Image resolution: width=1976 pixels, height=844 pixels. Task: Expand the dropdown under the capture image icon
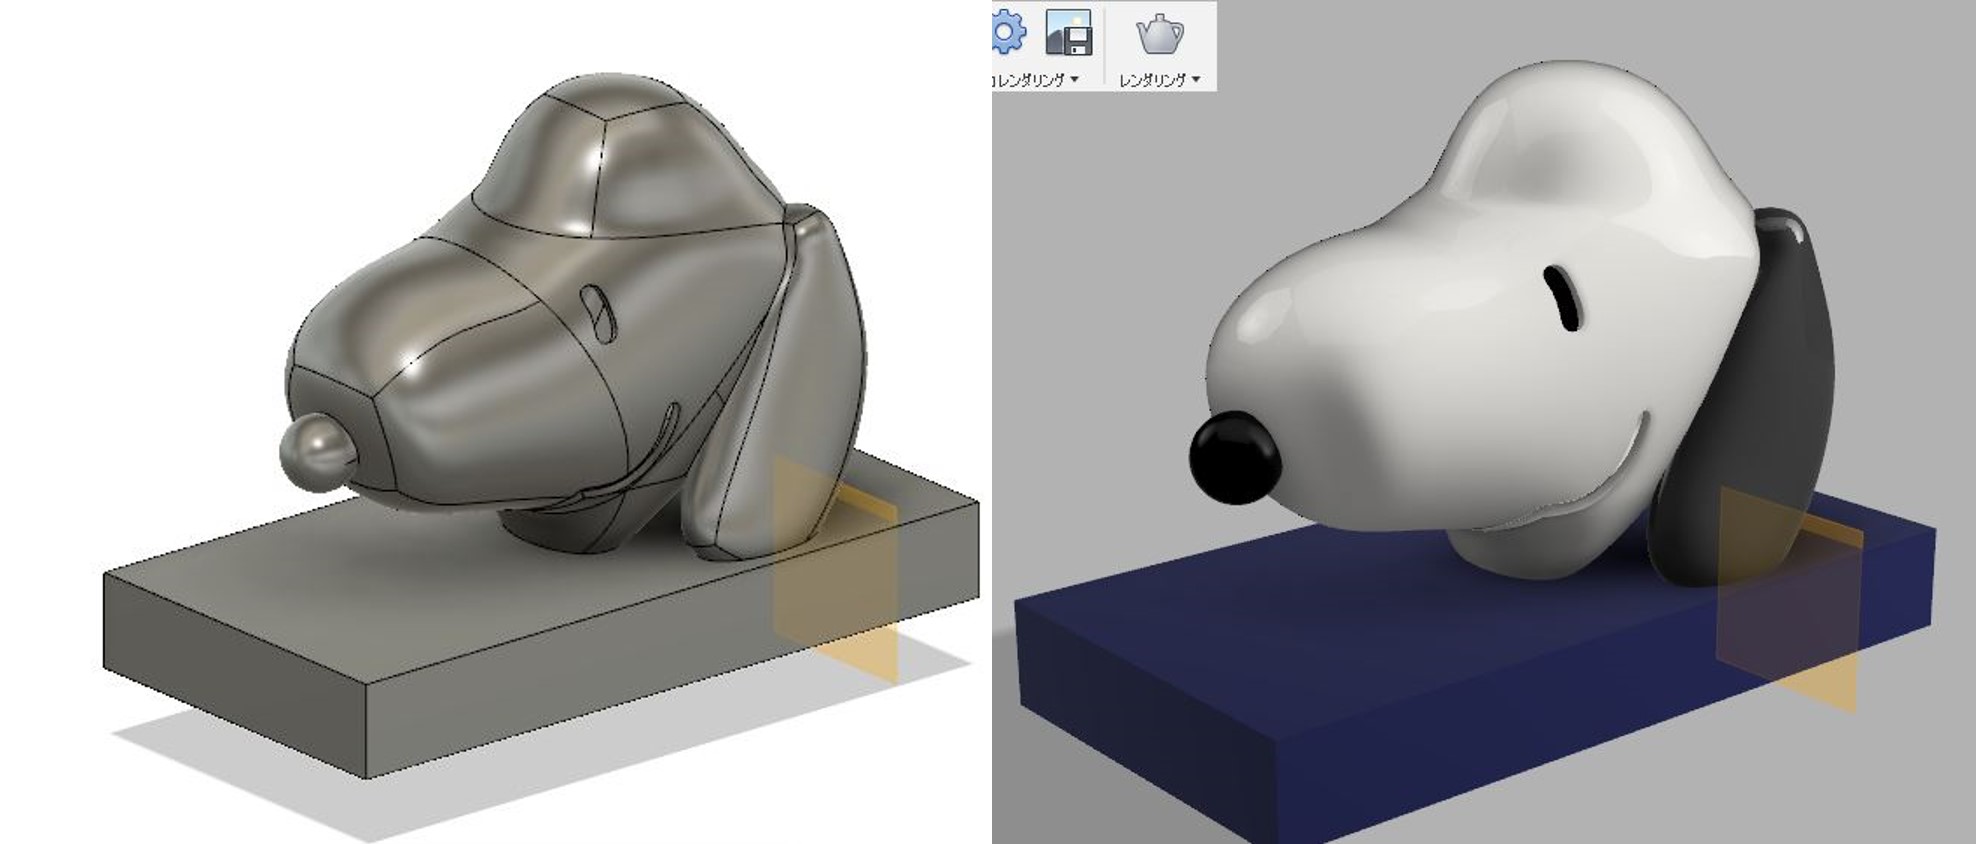(1036, 79)
